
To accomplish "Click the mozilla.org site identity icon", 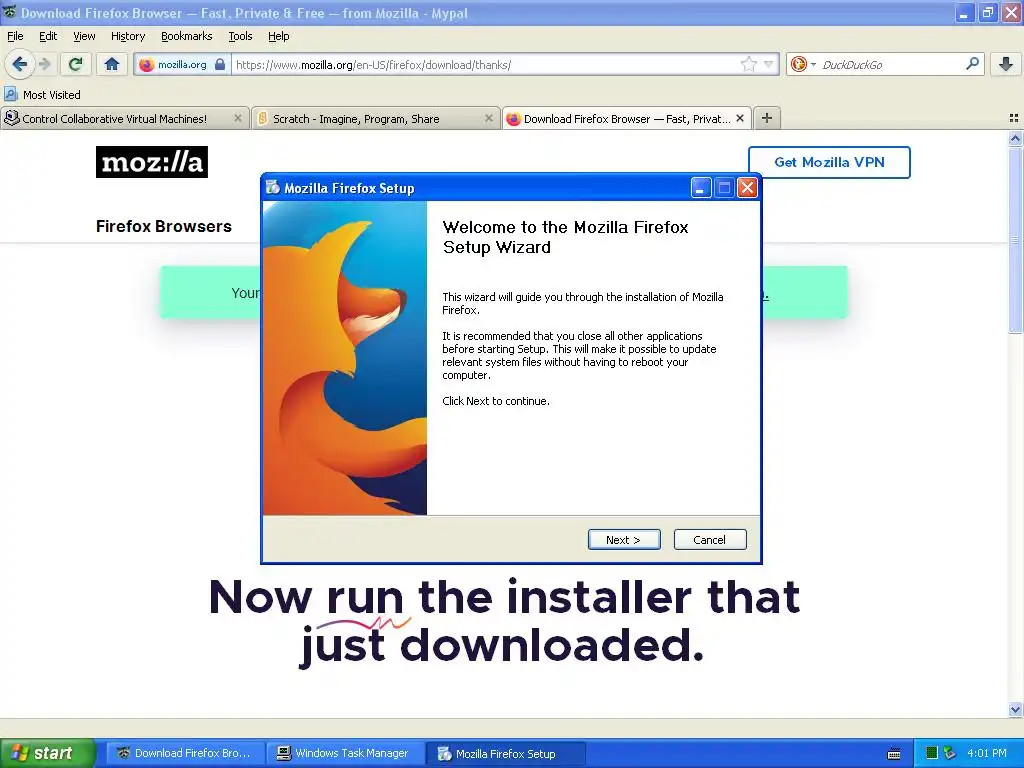I will pos(146,65).
